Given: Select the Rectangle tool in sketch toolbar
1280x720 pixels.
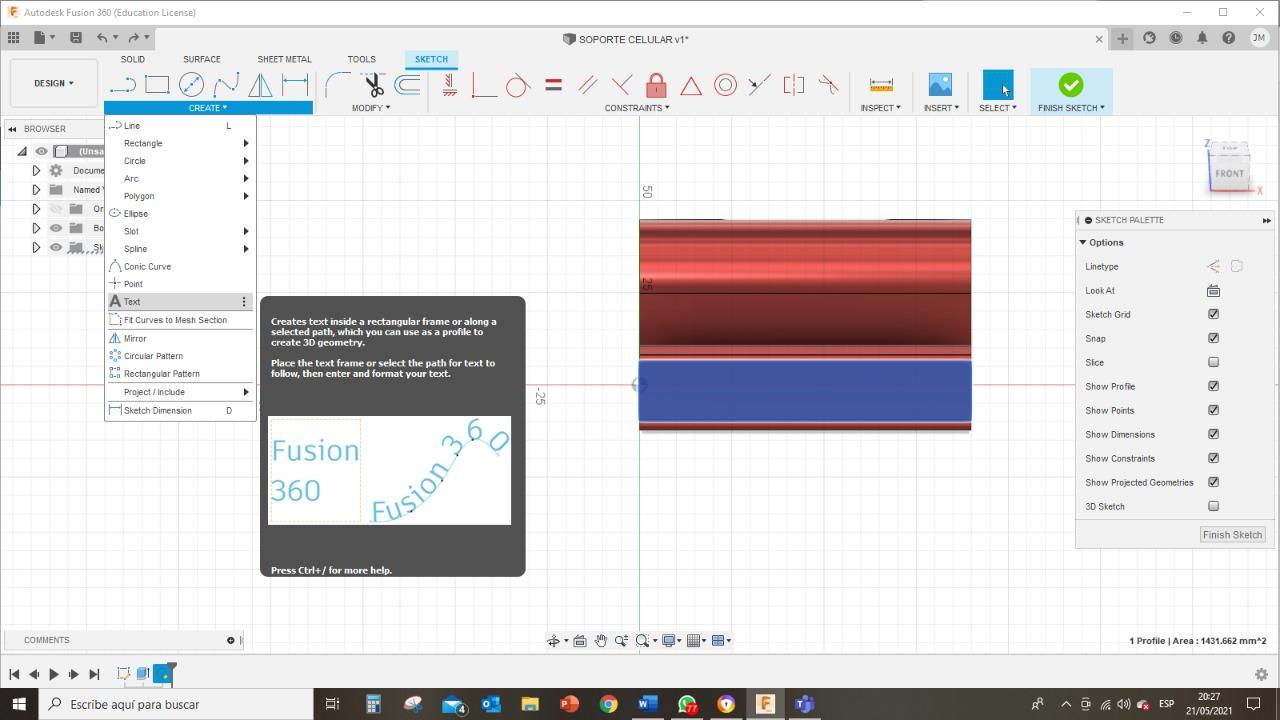Looking at the screenshot, I should 157,85.
